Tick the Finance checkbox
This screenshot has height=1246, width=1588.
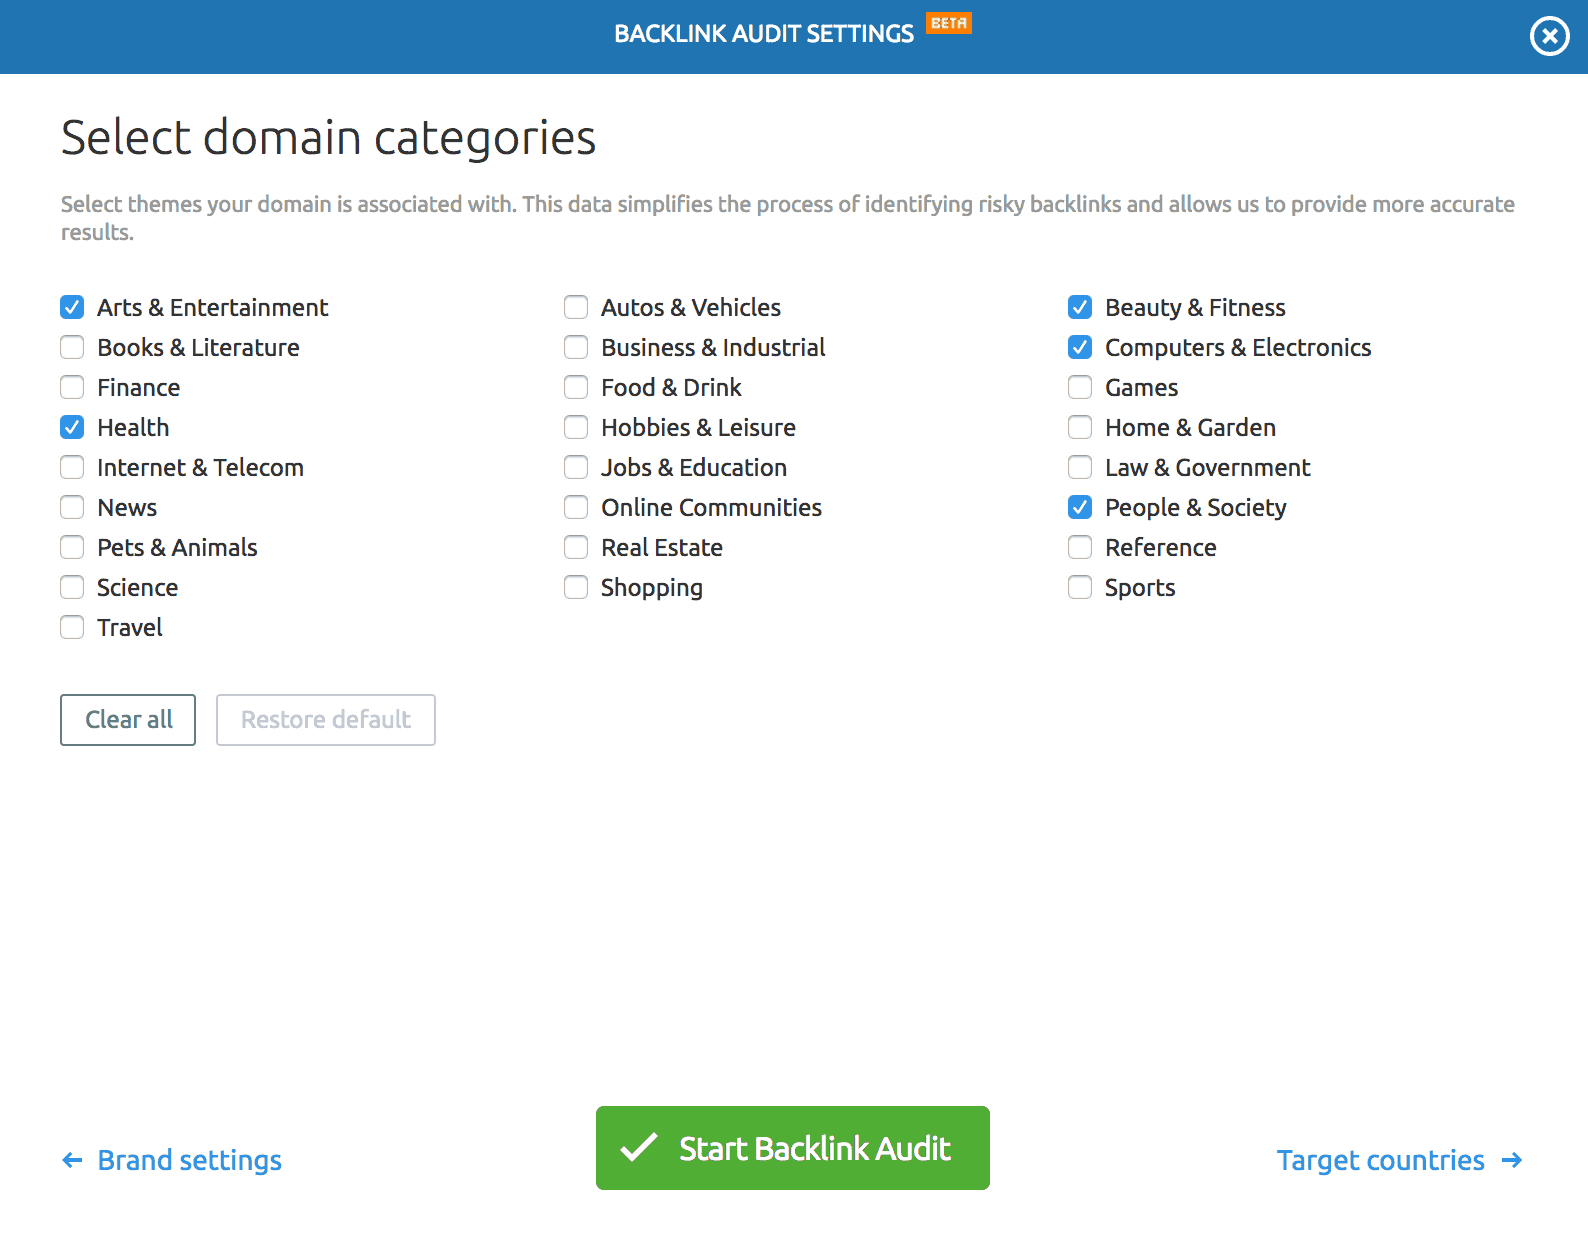(x=72, y=387)
